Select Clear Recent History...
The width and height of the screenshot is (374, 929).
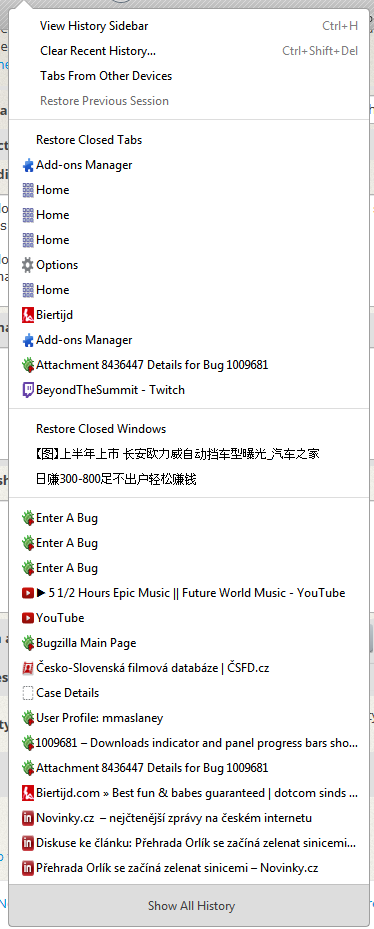point(188,51)
